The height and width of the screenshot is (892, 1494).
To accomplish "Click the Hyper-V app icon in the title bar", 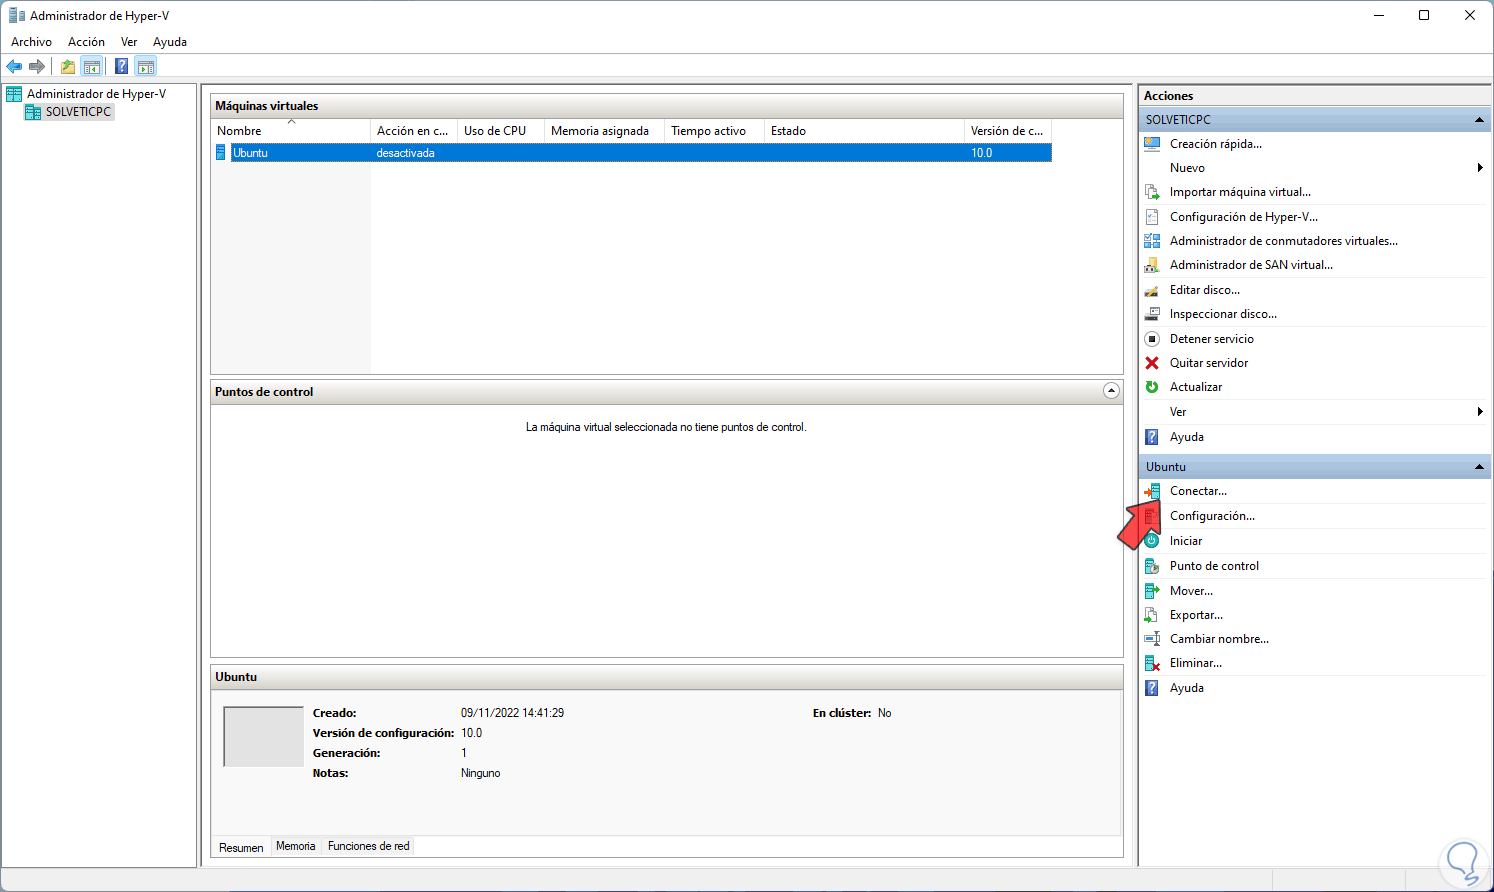I will click(x=17, y=16).
